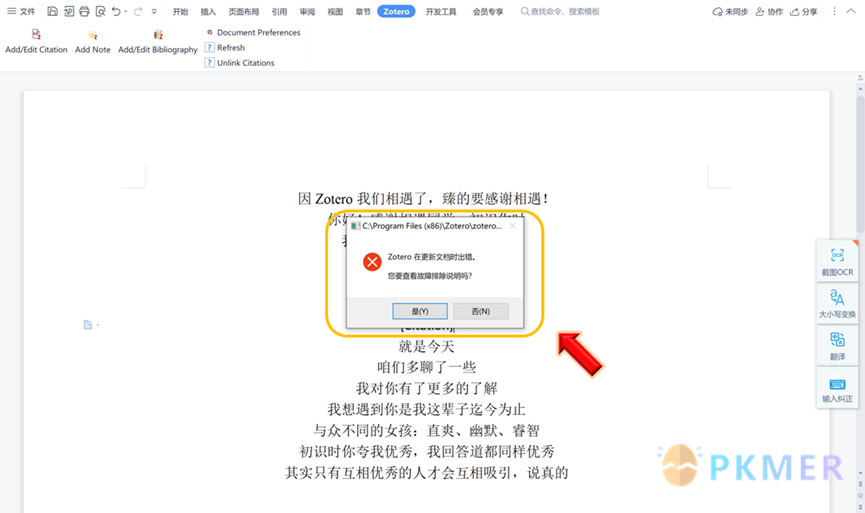865x513 pixels.
Task: Click the 输入纠正 sidebar tool
Action: [x=837, y=389]
